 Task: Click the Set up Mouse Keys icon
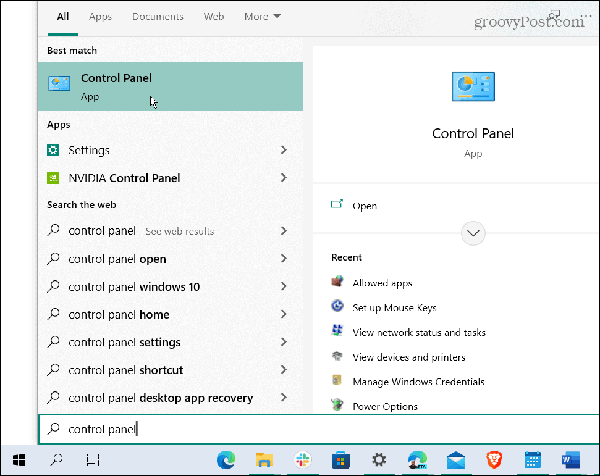337,306
